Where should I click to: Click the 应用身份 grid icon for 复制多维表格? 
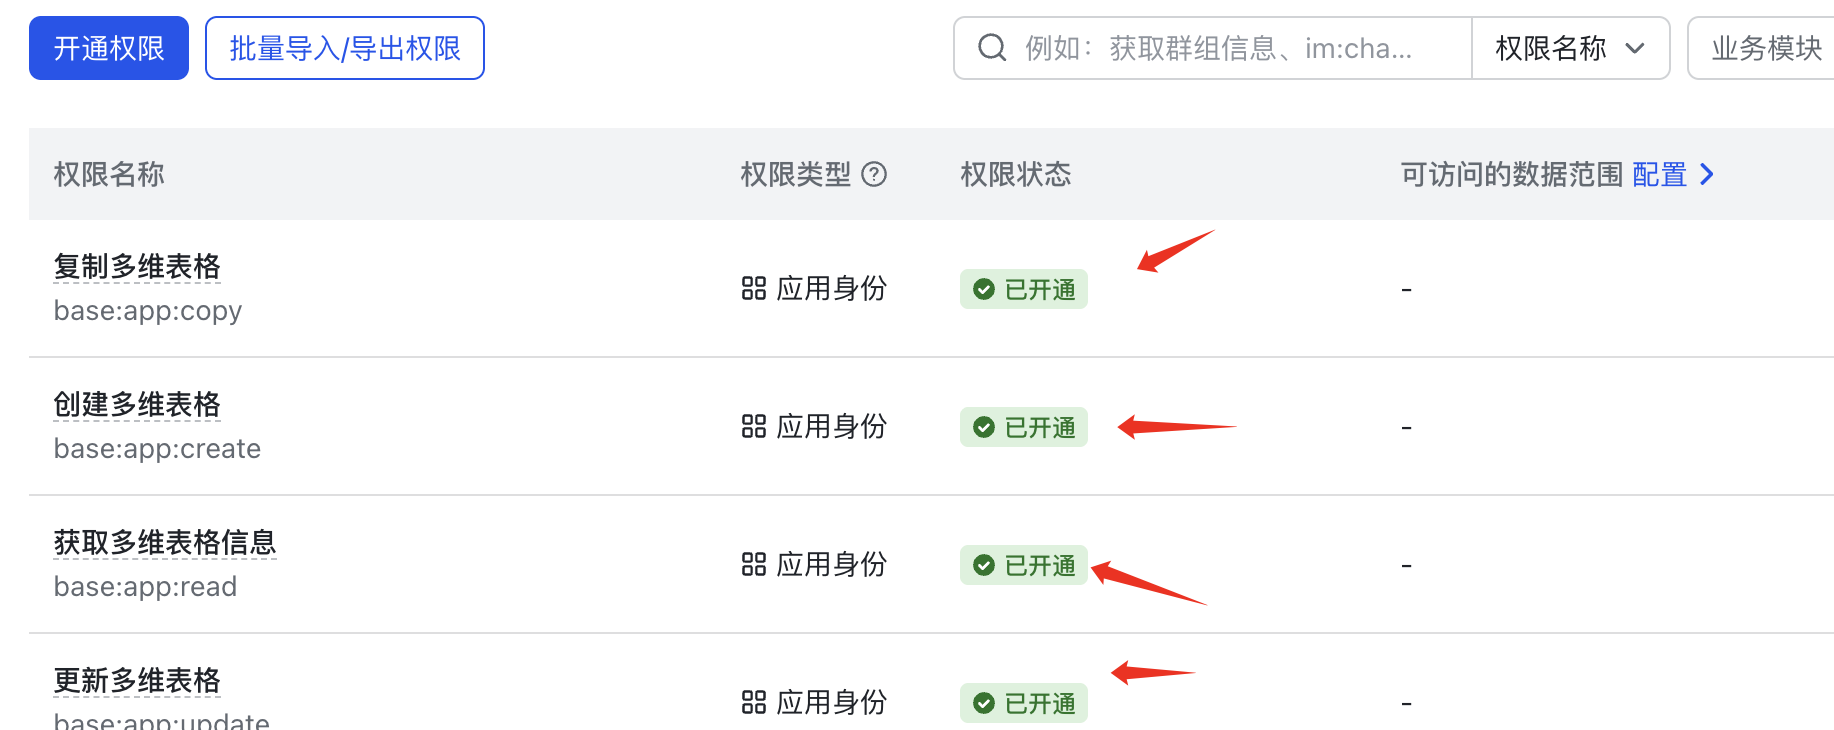(x=753, y=289)
